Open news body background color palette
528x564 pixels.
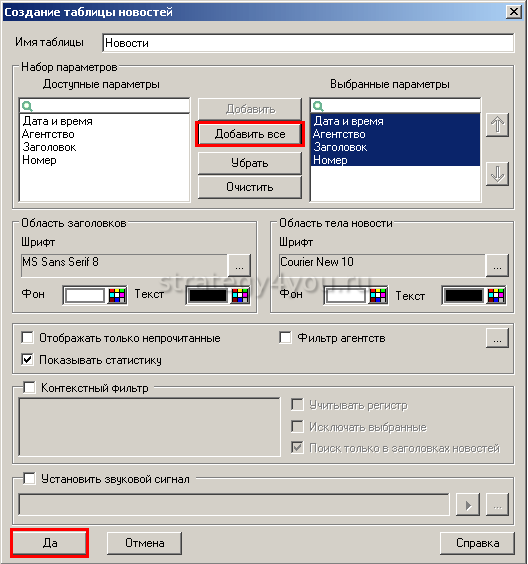pos(378,296)
